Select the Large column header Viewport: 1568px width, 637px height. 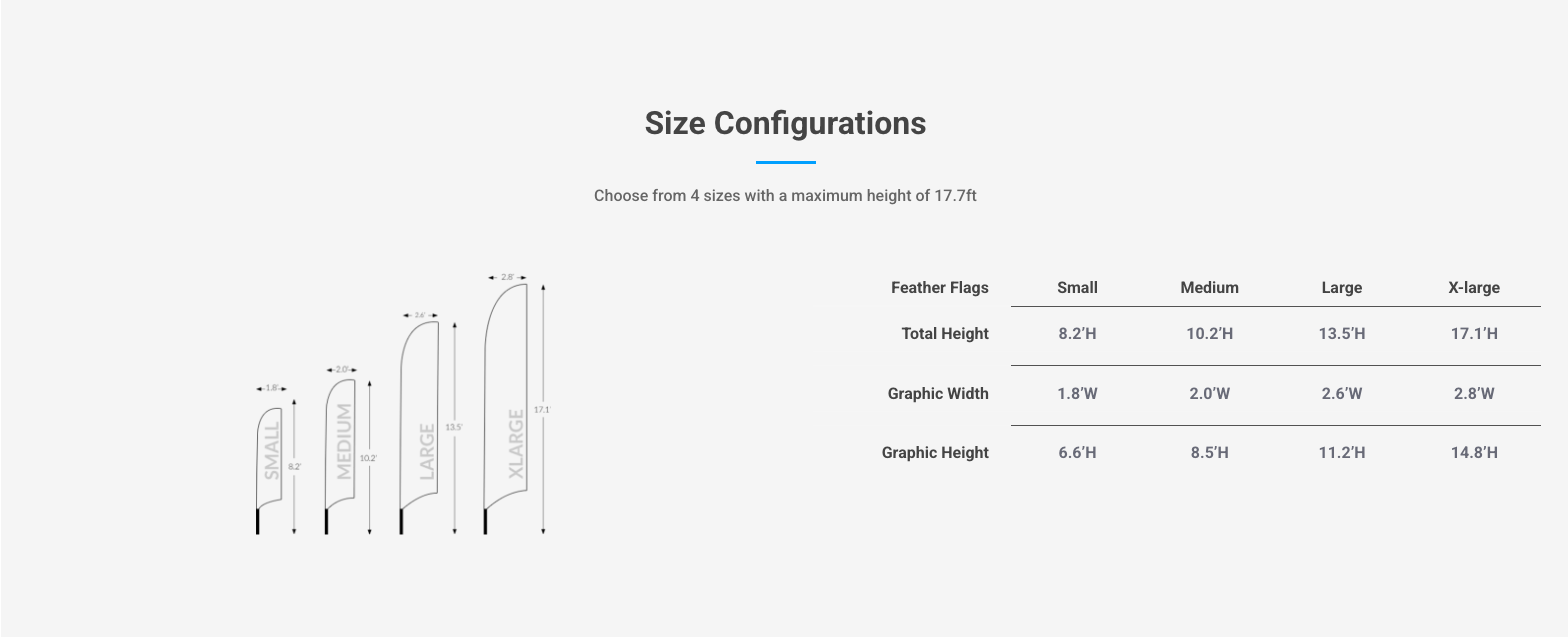(x=1341, y=288)
